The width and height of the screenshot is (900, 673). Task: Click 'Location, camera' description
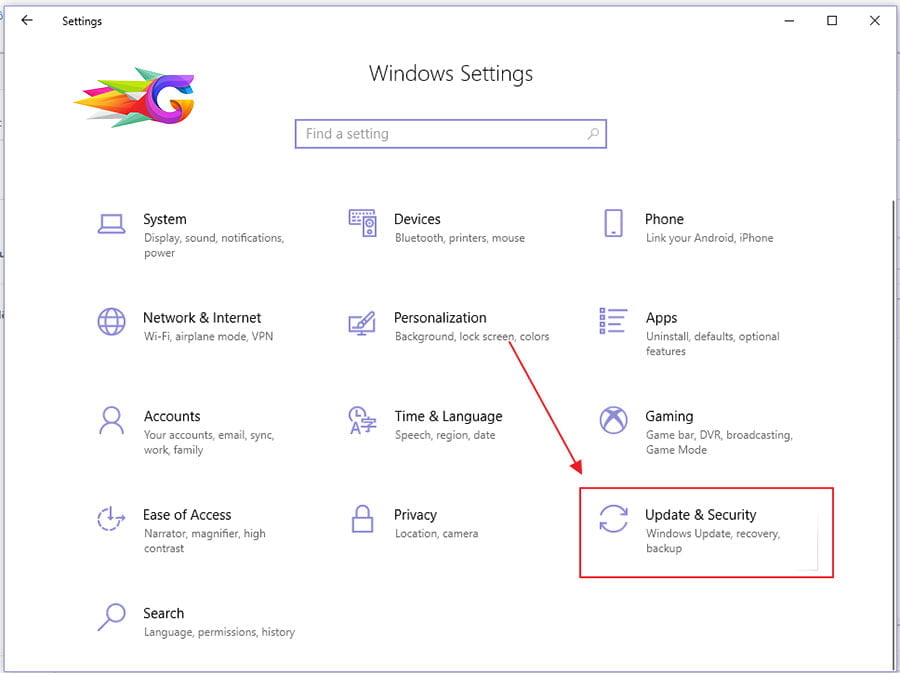(436, 534)
